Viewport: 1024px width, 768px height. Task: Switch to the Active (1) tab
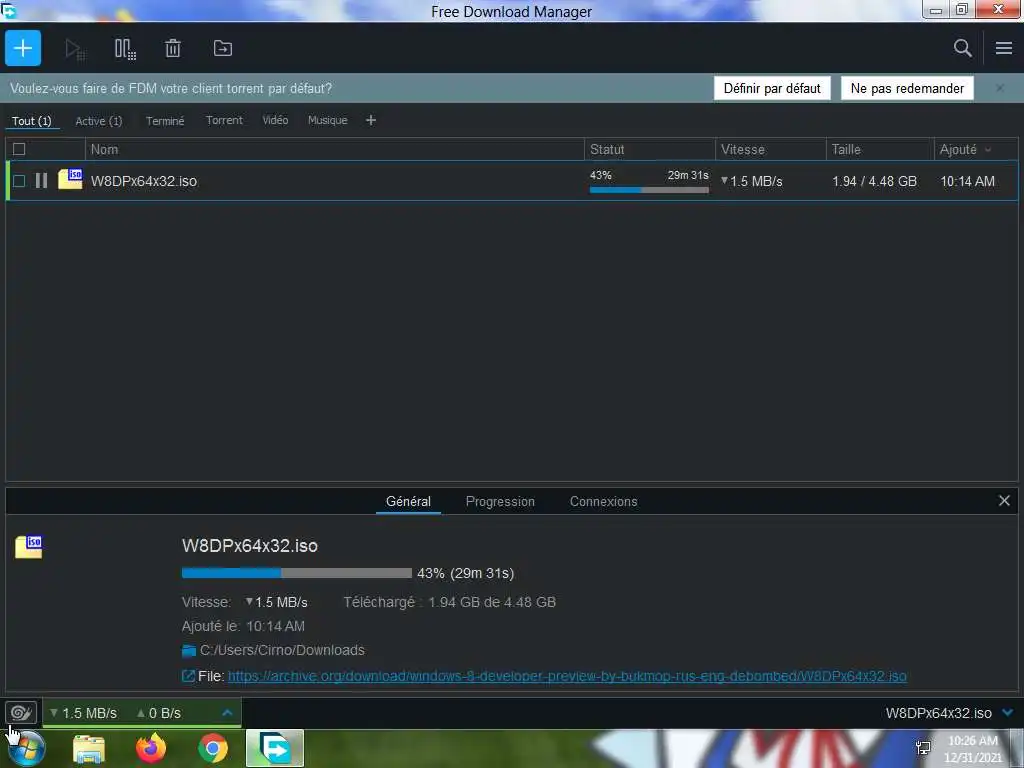[x=99, y=121]
